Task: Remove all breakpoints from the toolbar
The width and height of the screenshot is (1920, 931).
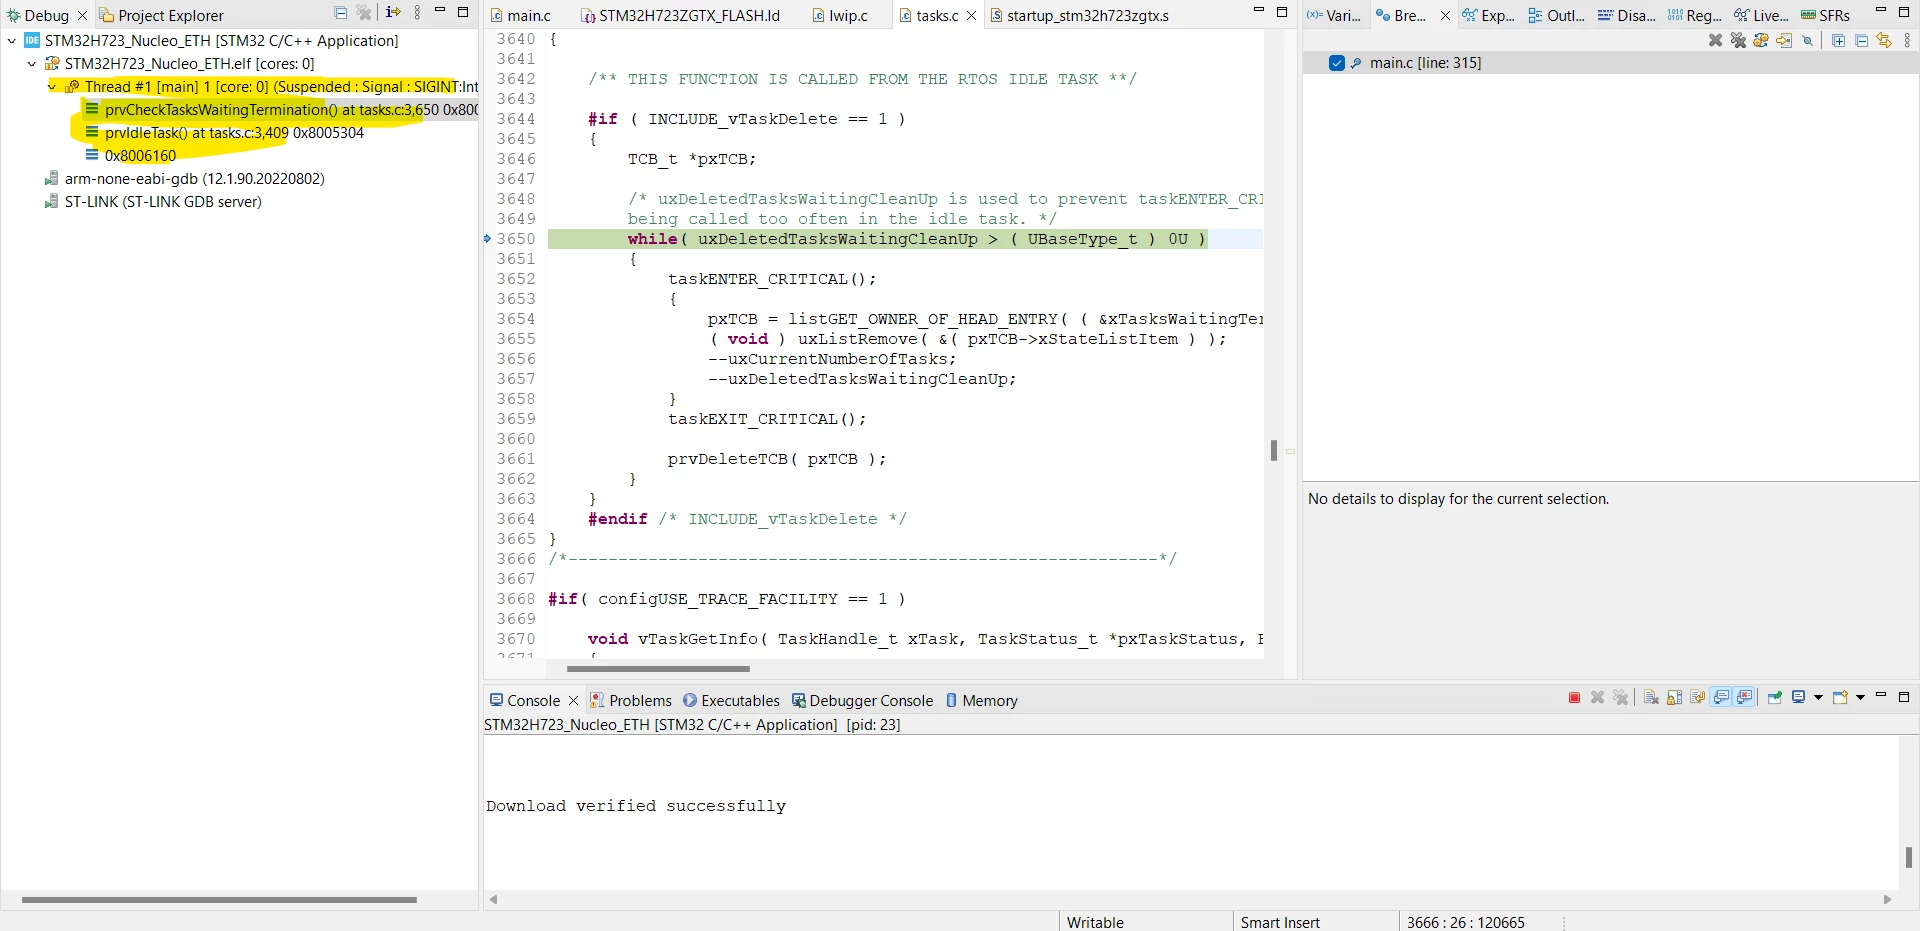Action: (x=1738, y=41)
